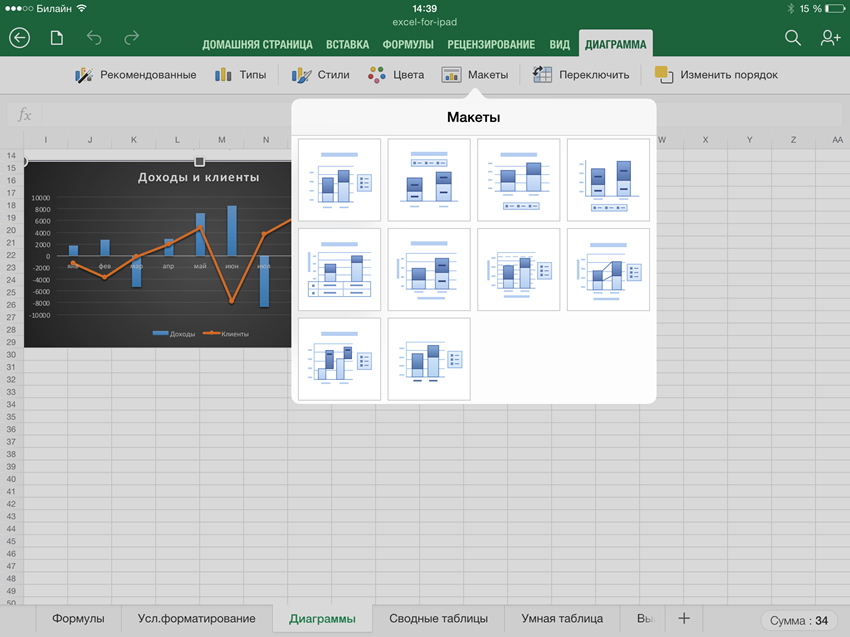Choose layout without title, bottom legend
The height and width of the screenshot is (637, 850).
click(x=608, y=179)
